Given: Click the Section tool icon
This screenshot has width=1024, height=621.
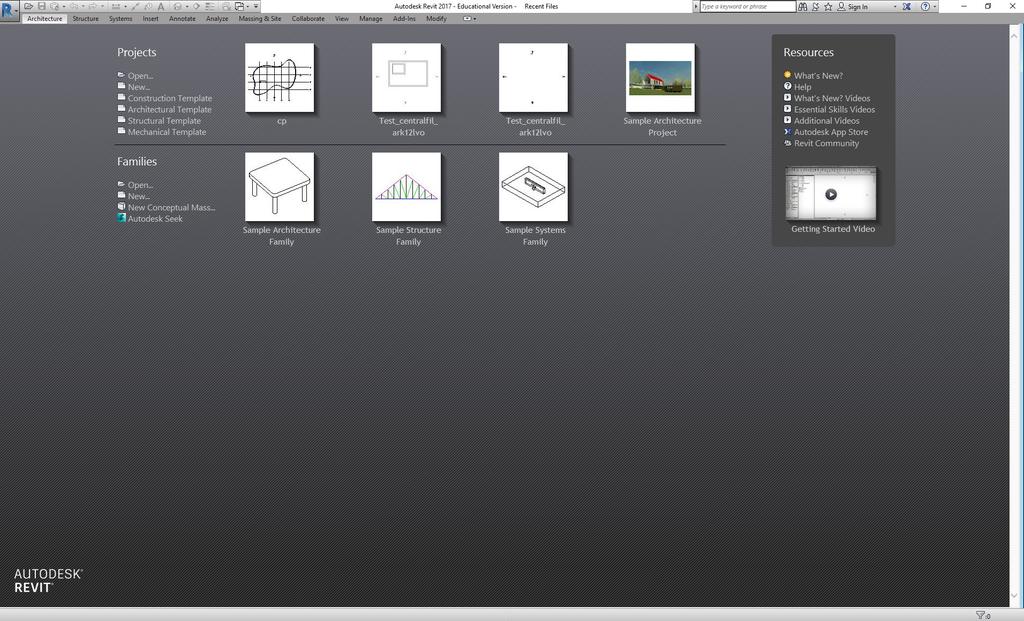Looking at the screenshot, I should tap(196, 7).
